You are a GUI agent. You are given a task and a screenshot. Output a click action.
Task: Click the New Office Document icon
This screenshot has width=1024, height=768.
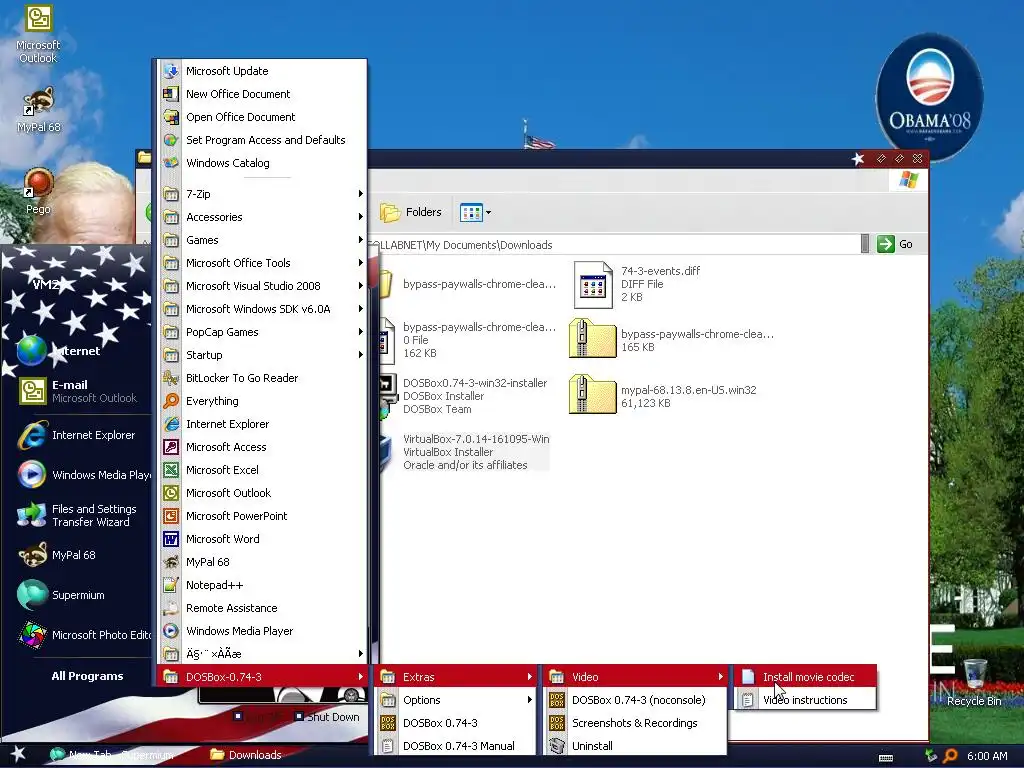point(171,94)
